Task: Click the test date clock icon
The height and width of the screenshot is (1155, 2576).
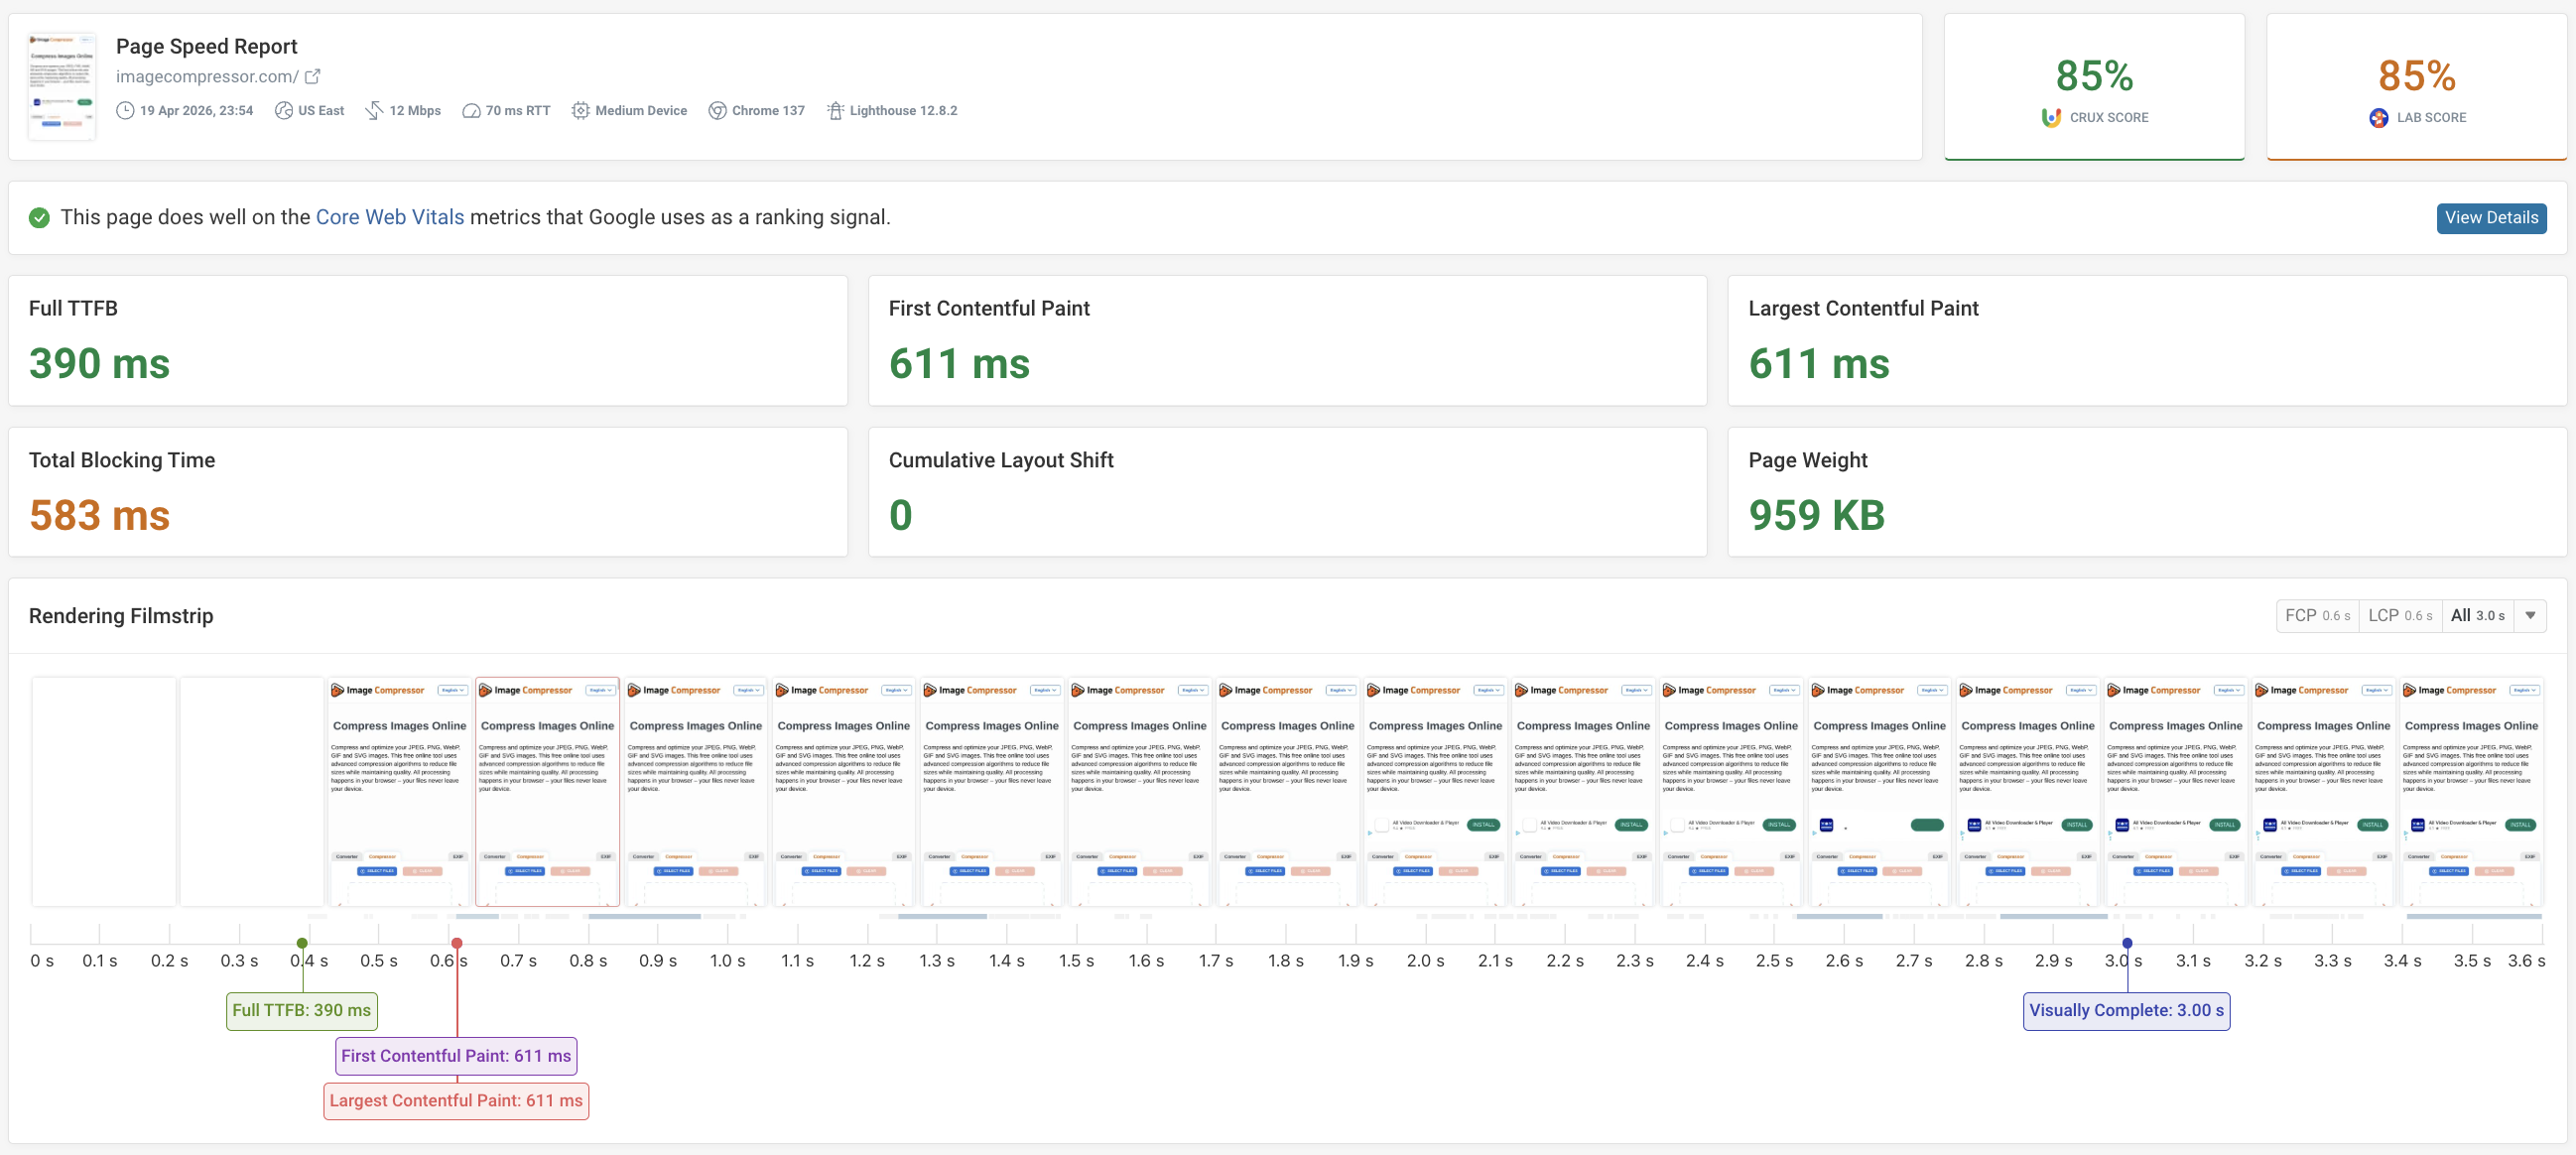Action: (x=126, y=110)
